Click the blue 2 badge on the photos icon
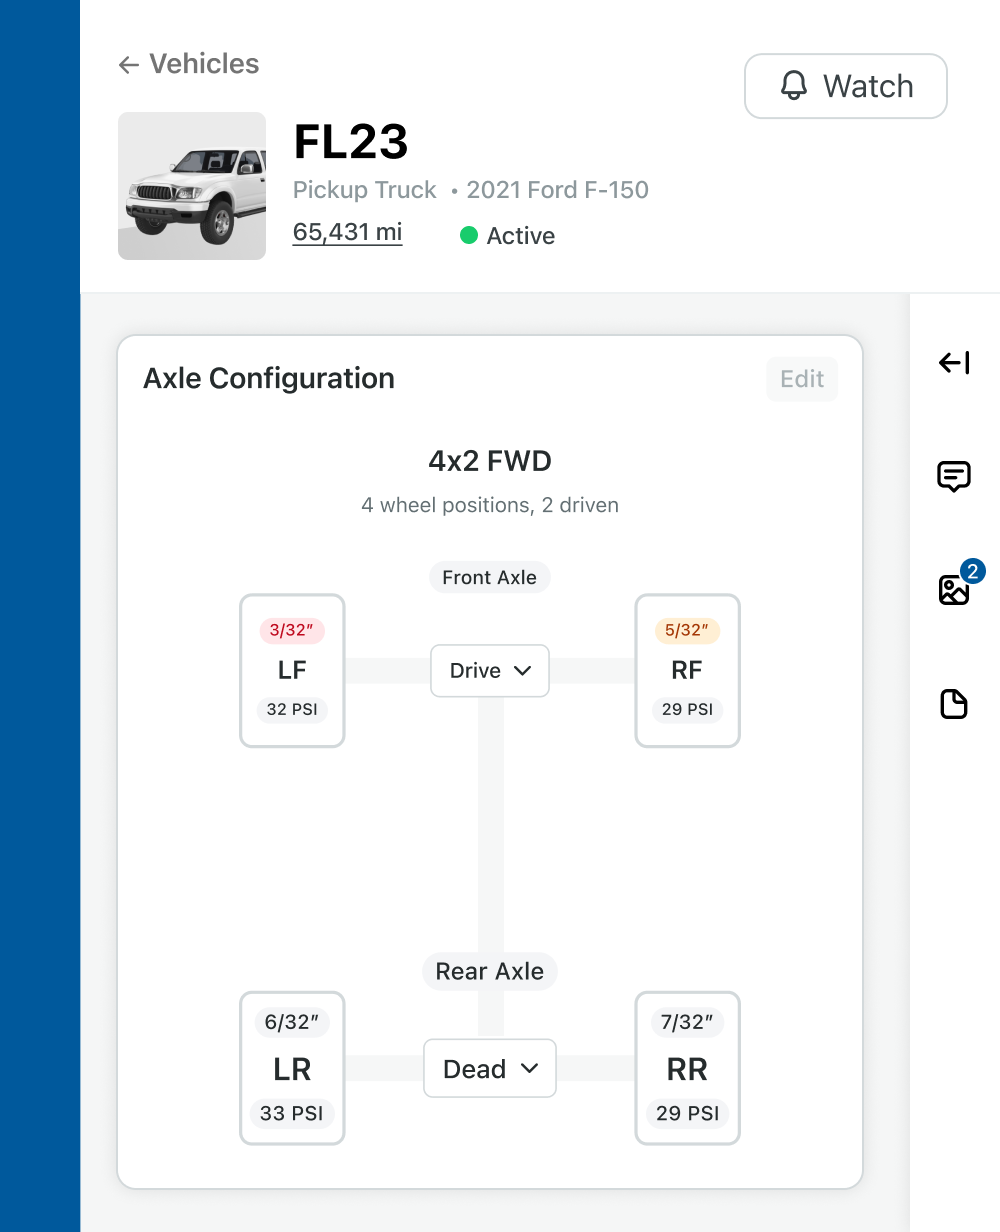 click(972, 571)
